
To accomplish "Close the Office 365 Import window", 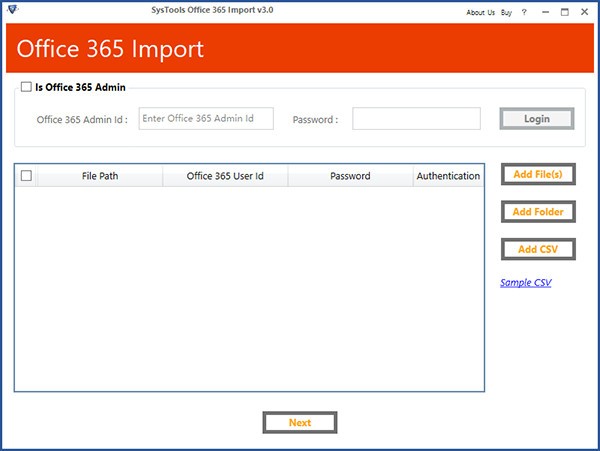I will [x=584, y=12].
